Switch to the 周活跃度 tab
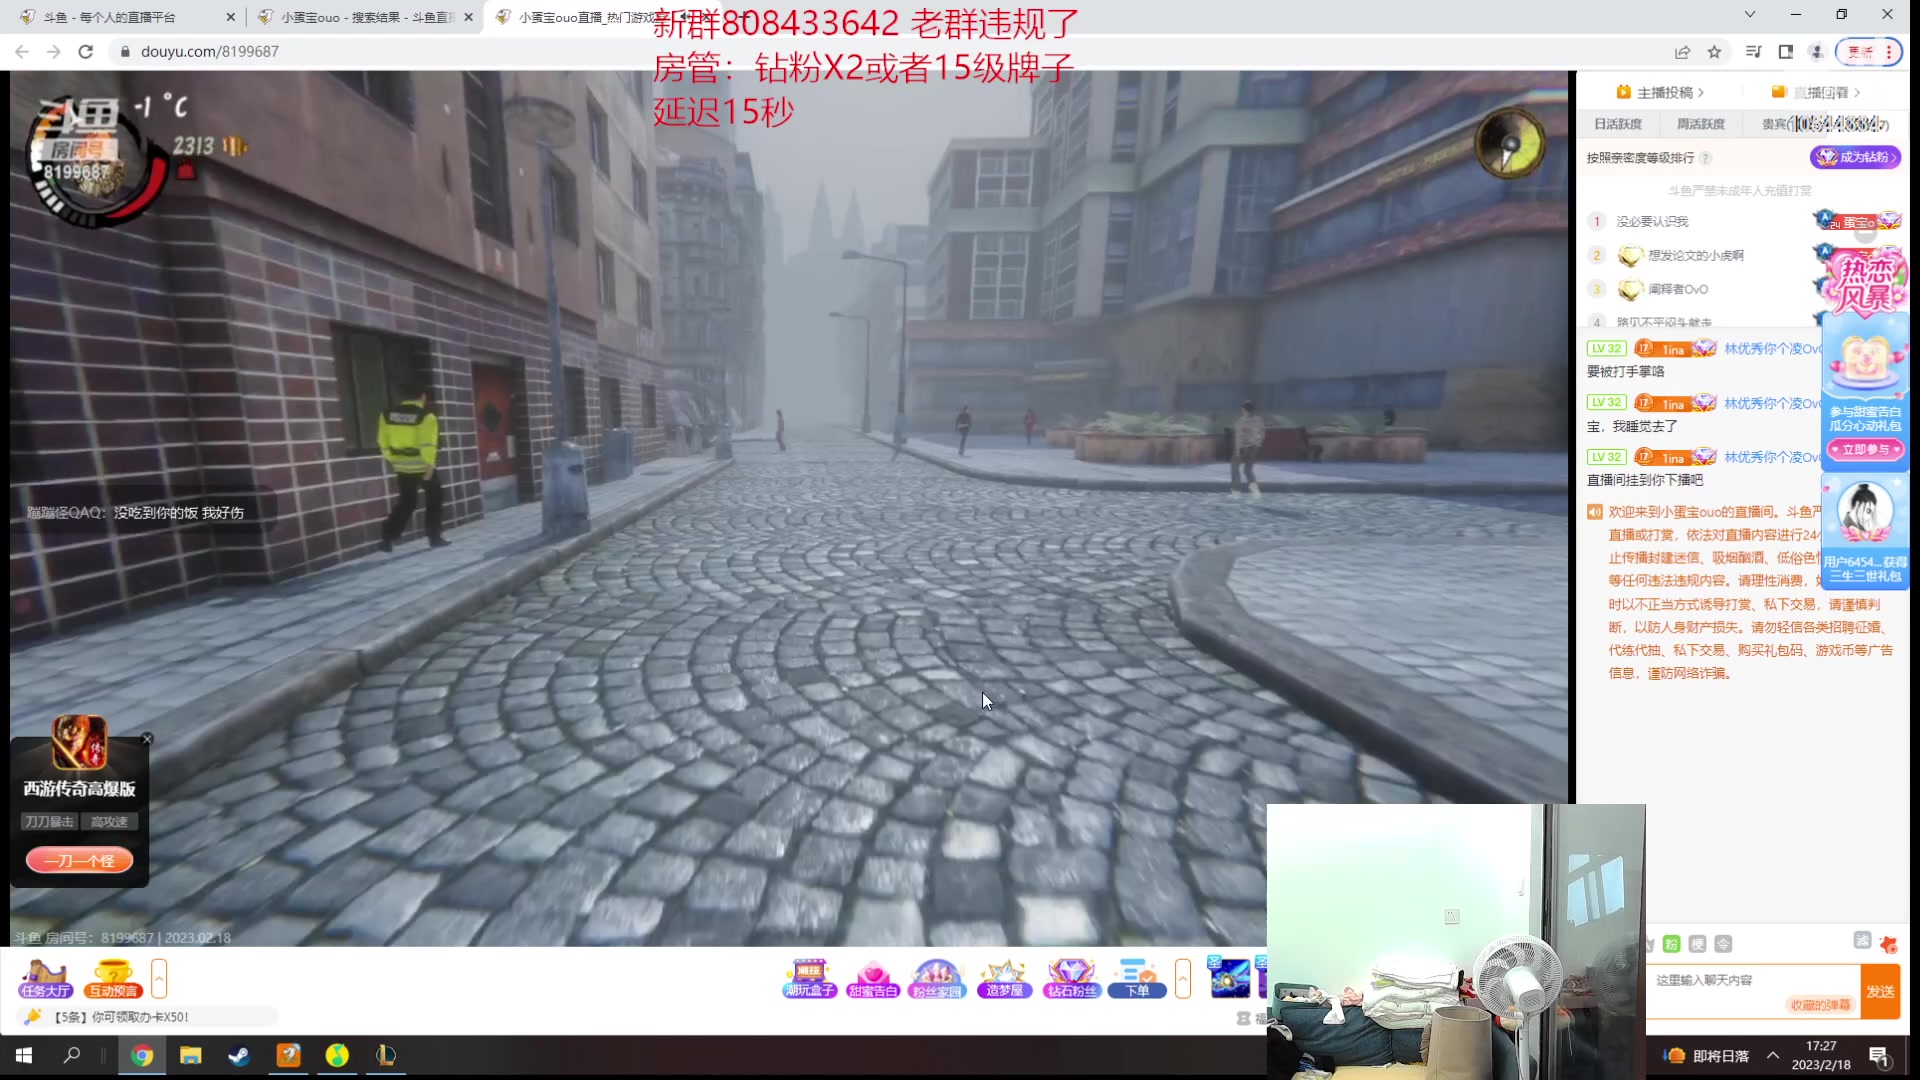The width and height of the screenshot is (1920, 1080). click(1700, 124)
